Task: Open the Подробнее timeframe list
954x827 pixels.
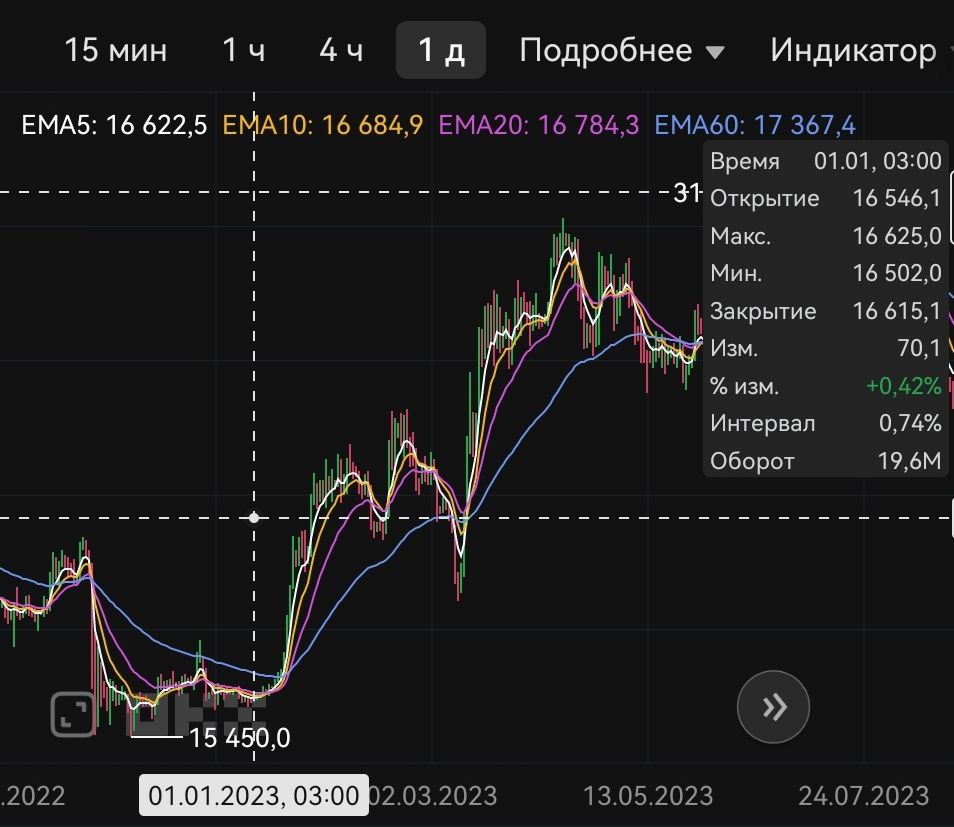Action: click(622, 50)
